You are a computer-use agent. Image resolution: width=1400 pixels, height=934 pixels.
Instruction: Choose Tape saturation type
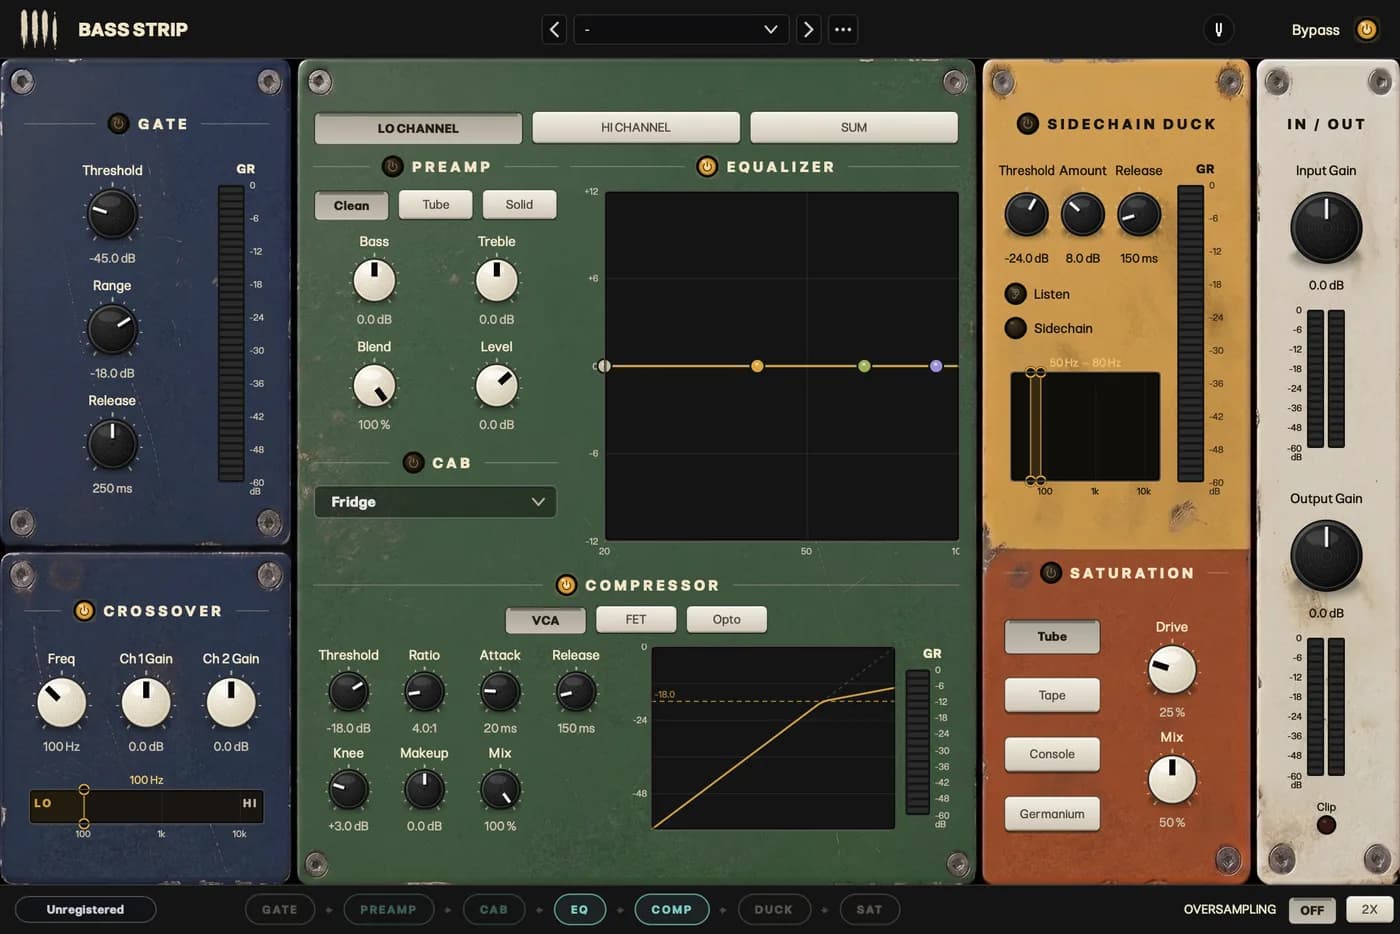coord(1052,695)
